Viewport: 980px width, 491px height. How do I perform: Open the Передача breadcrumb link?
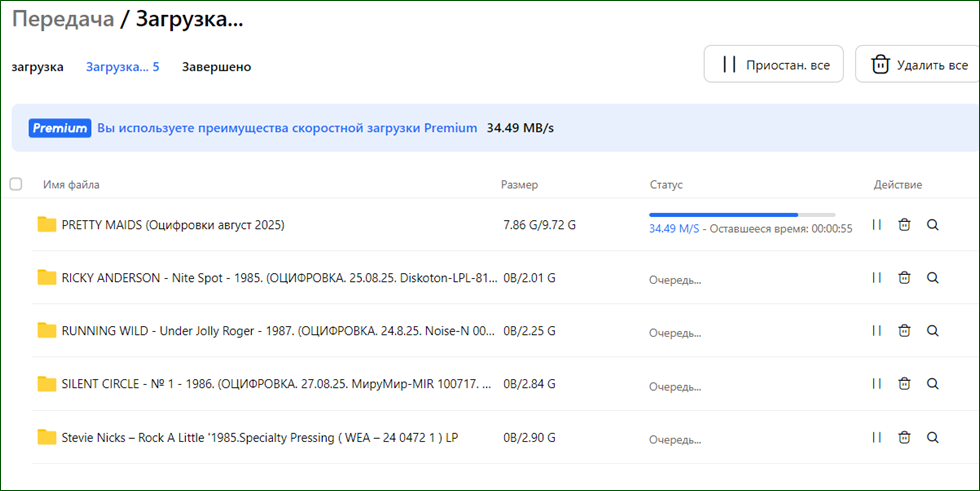pos(63,19)
